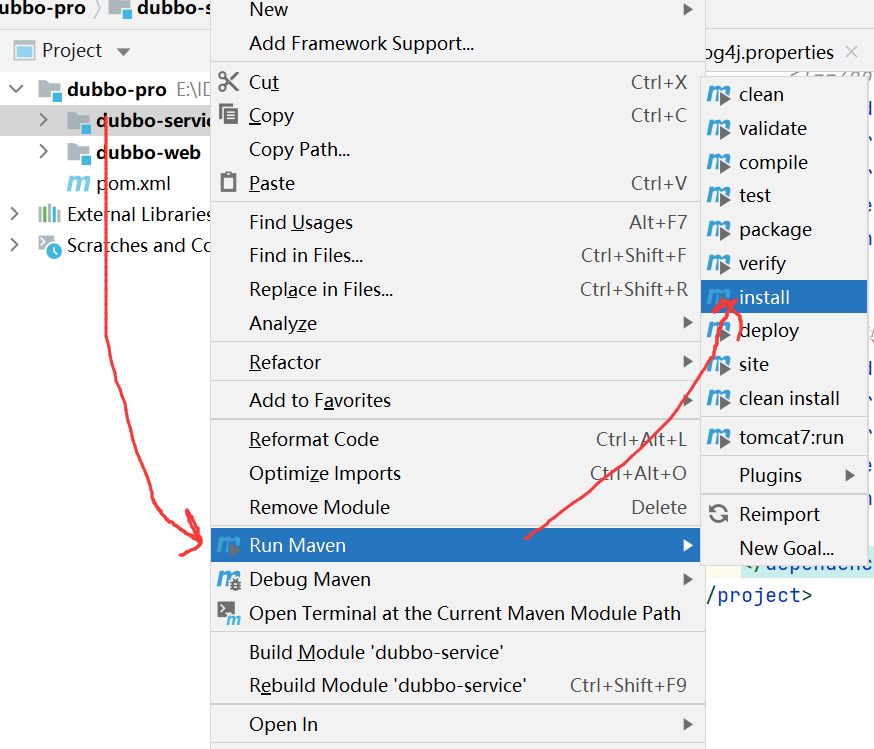Click the Maven icon beside verify

pyautogui.click(x=718, y=264)
